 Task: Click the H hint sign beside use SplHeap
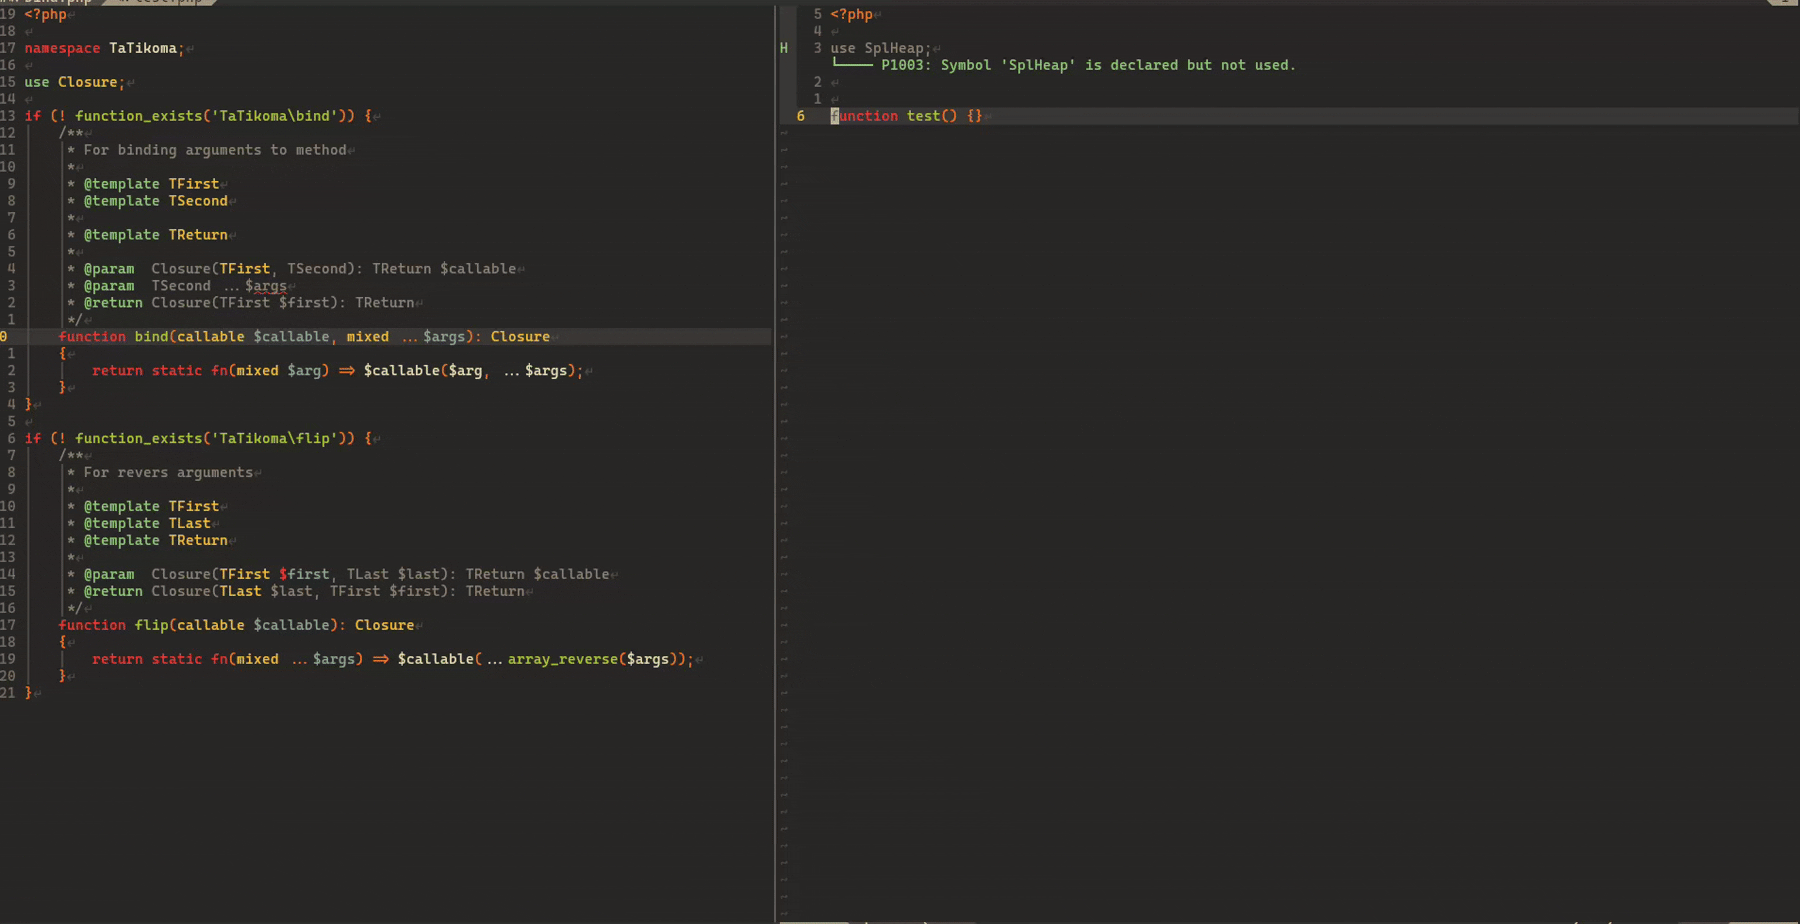coord(784,48)
